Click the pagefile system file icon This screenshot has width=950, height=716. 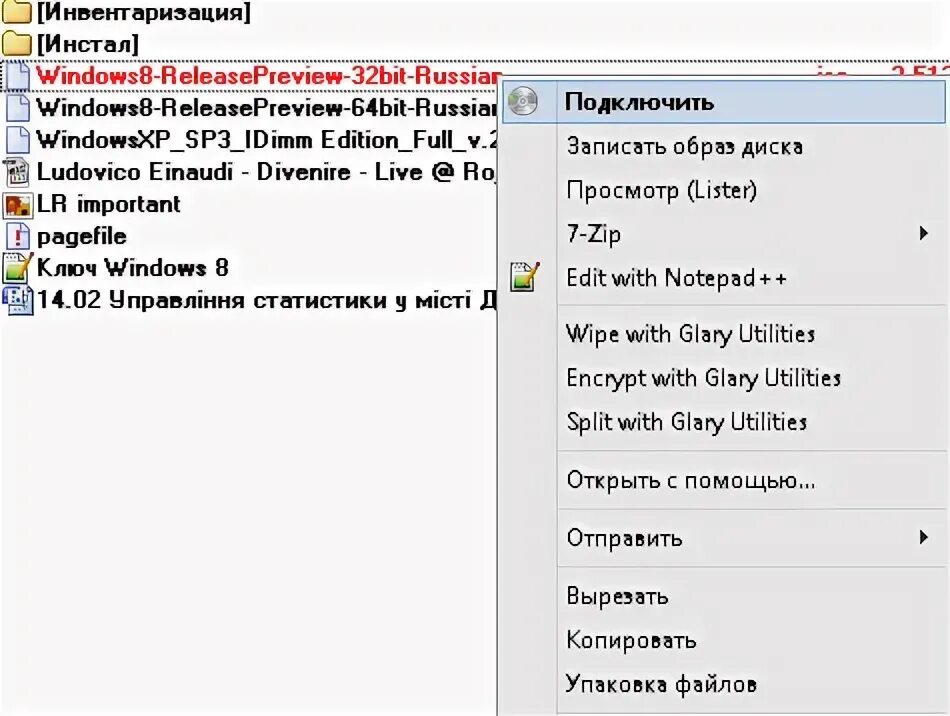(x=18, y=236)
